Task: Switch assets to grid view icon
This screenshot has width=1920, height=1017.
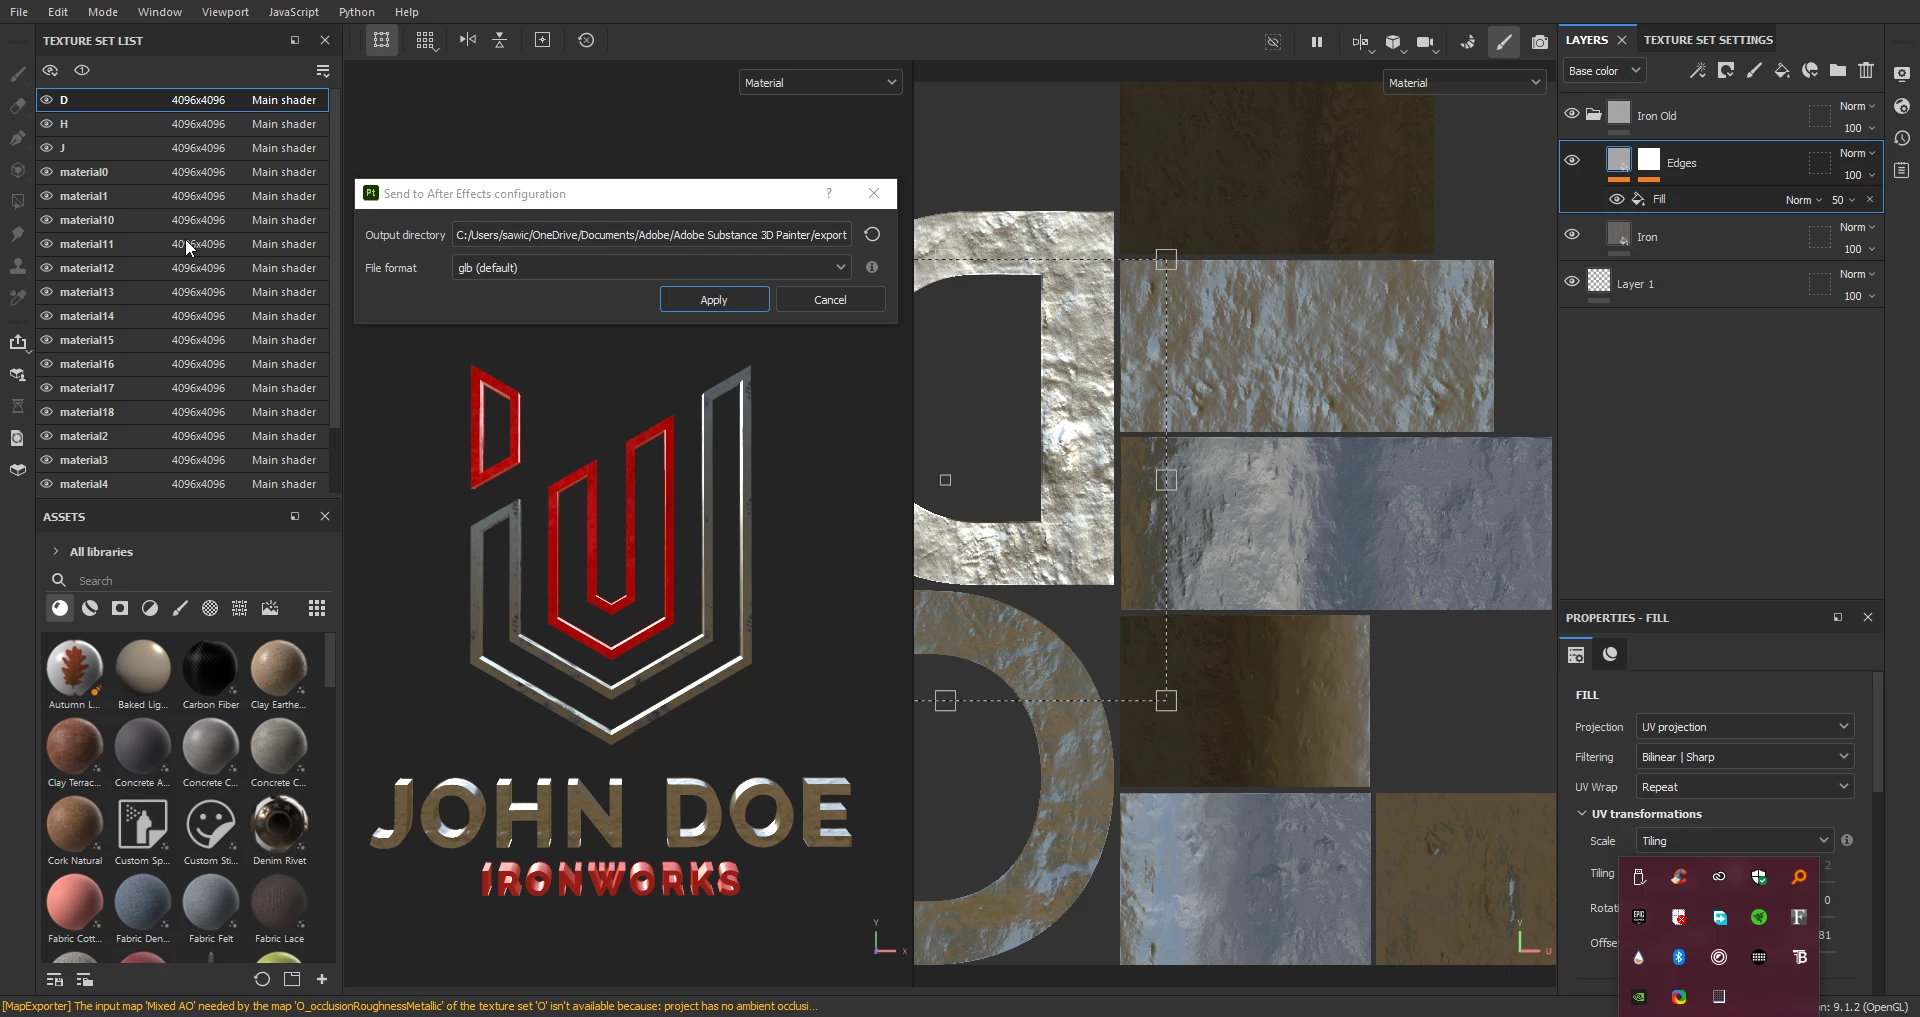Action: pyautogui.click(x=317, y=608)
